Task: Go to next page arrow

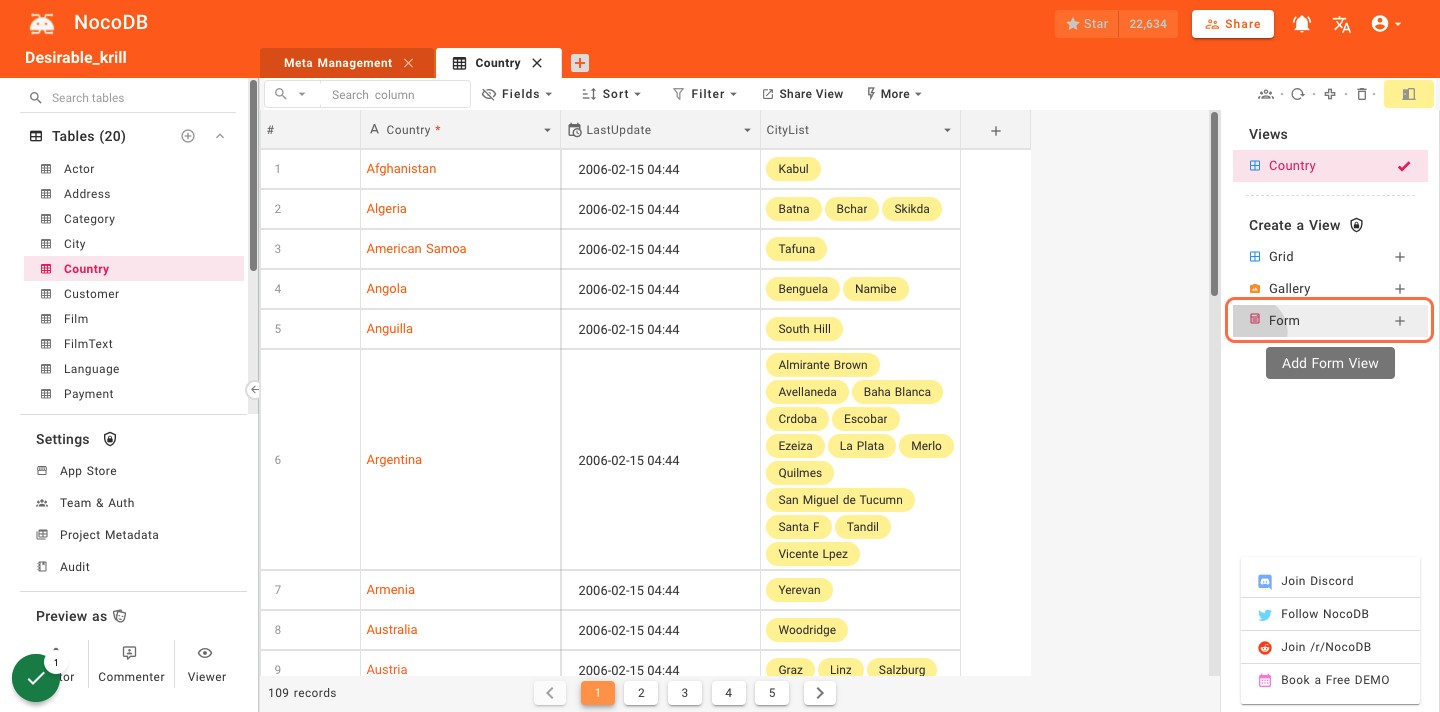Action: pyautogui.click(x=820, y=693)
